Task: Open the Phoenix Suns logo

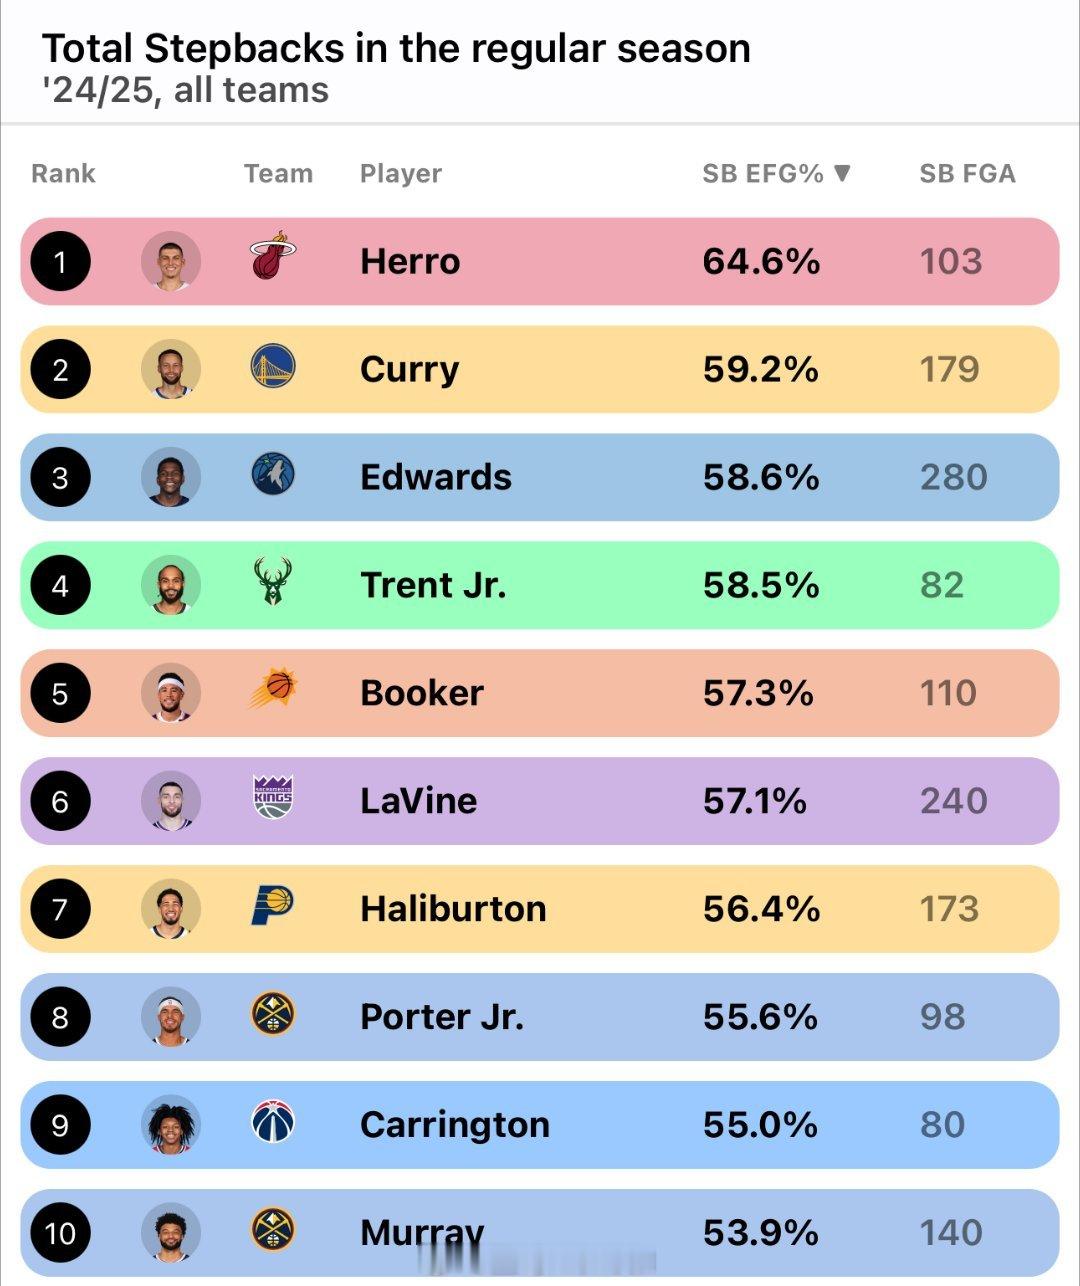Action: pyautogui.click(x=273, y=689)
